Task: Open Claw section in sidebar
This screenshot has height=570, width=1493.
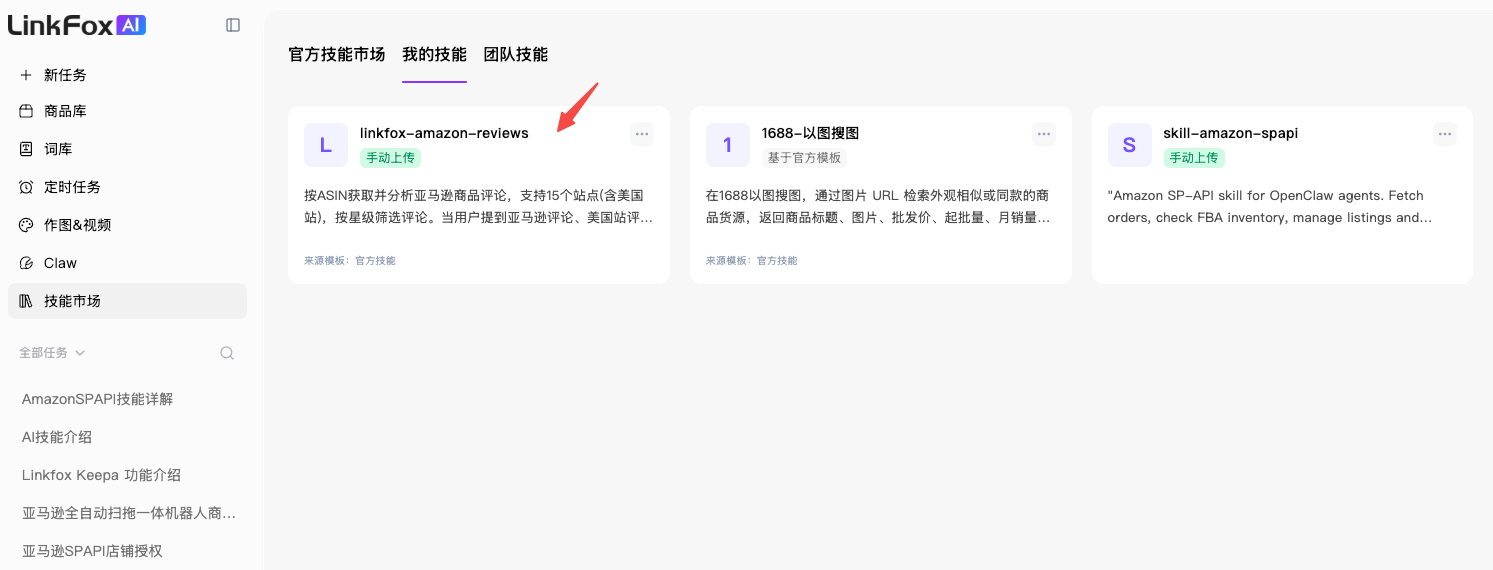Action: [x=127, y=263]
